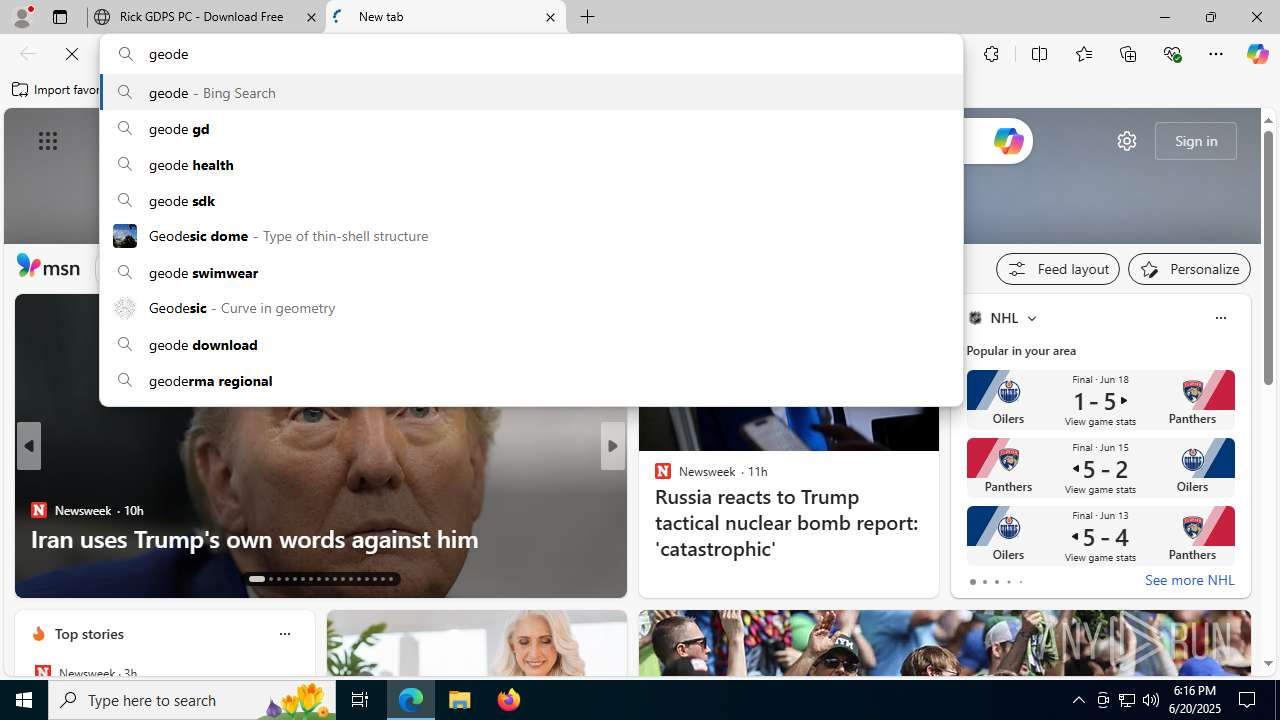
Task: Click Import favorites bookmark item
Action: [56, 90]
